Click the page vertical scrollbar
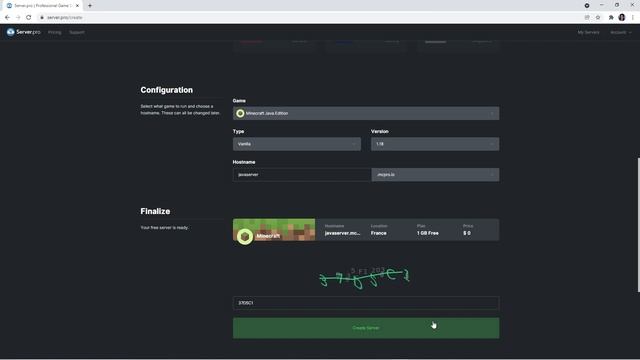The image size is (640, 360). point(638,224)
